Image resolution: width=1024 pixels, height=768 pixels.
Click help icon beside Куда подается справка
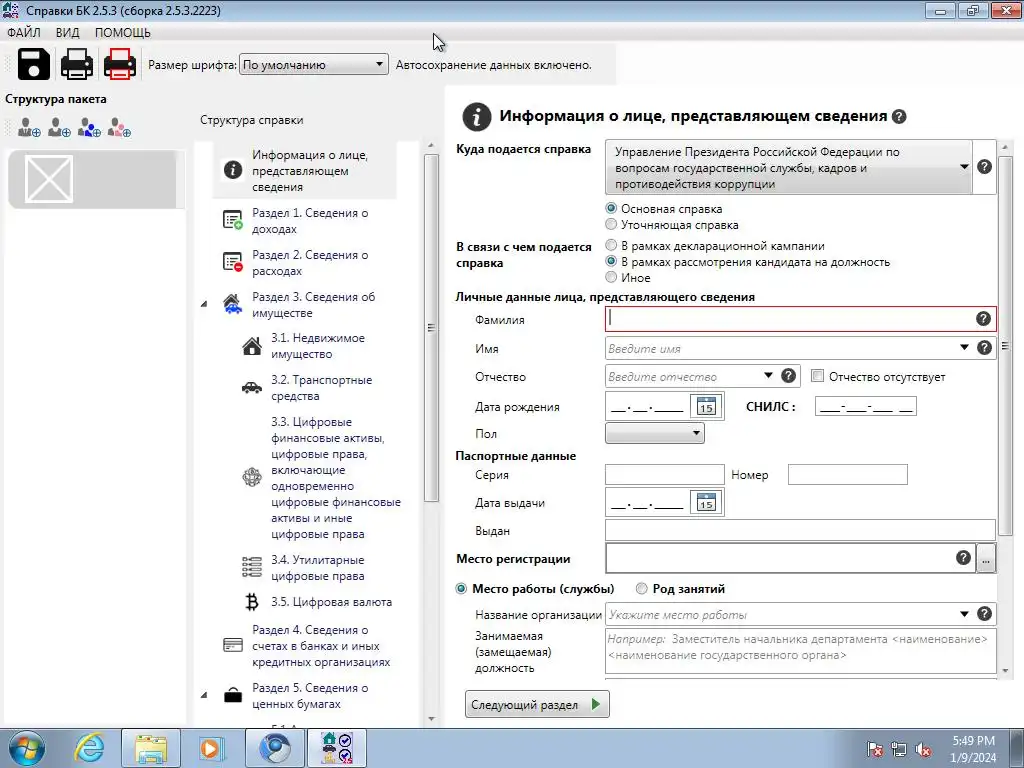point(984,167)
